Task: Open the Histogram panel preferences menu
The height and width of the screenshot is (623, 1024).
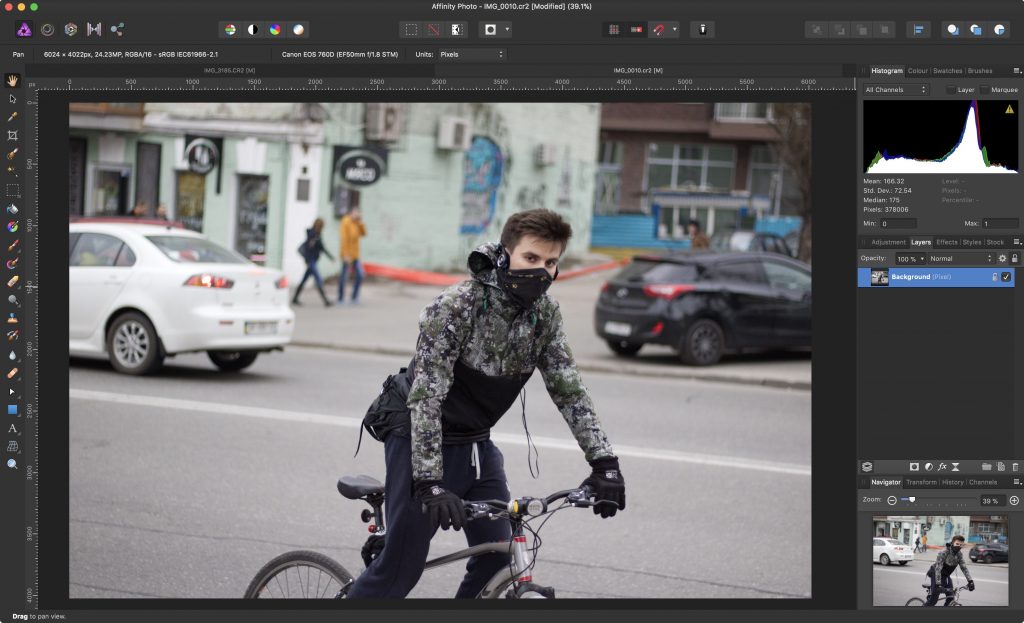Action: tap(1016, 71)
